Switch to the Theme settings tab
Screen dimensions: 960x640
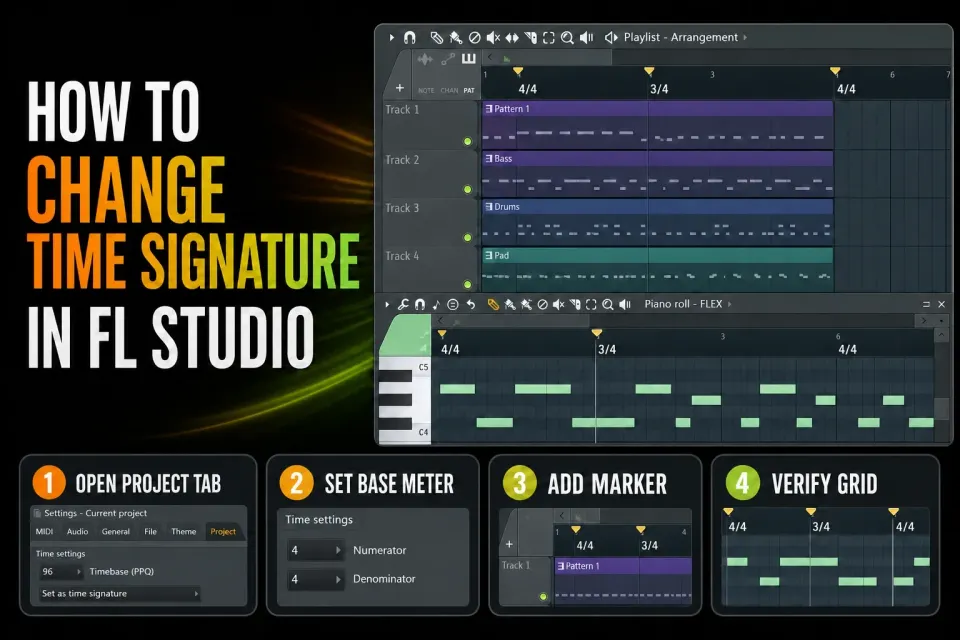coord(184,532)
